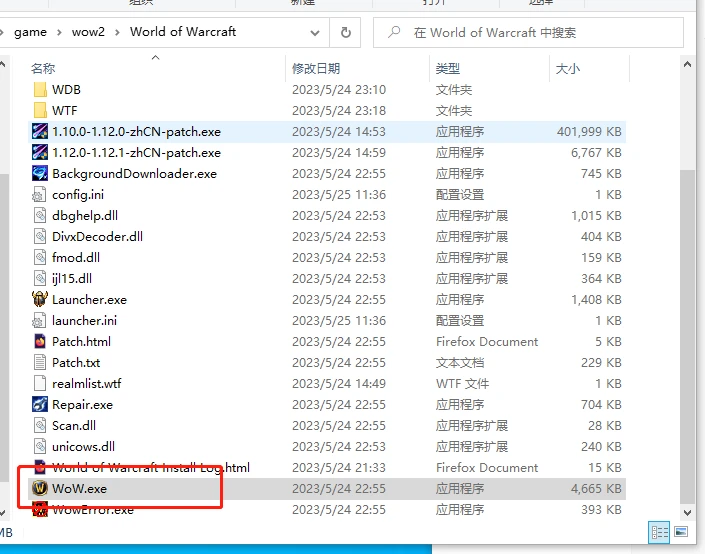Image resolution: width=705 pixels, height=554 pixels.
Task: Click the unicows.dll file icon
Action: point(40,447)
